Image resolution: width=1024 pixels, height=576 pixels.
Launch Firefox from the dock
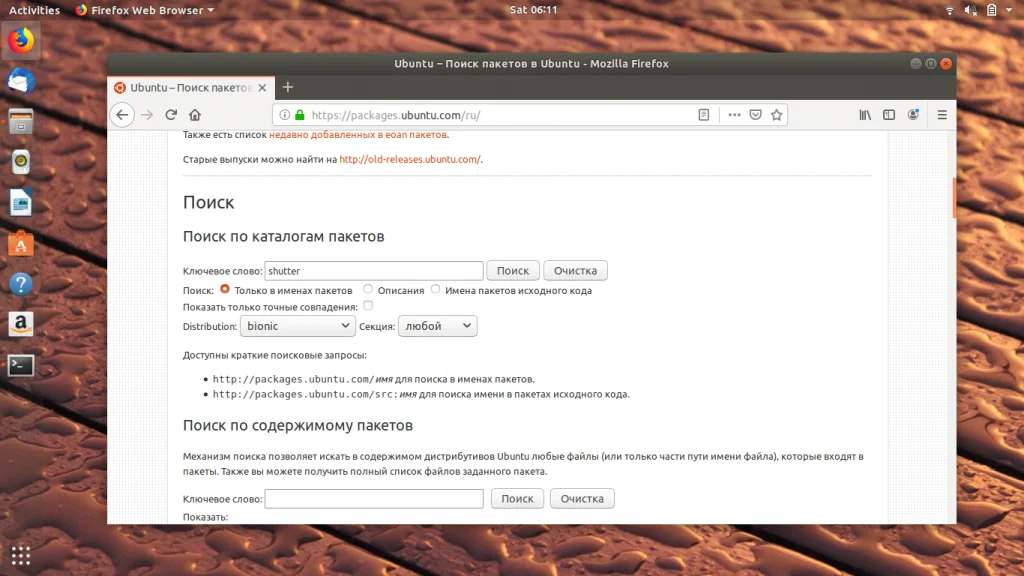[21, 40]
